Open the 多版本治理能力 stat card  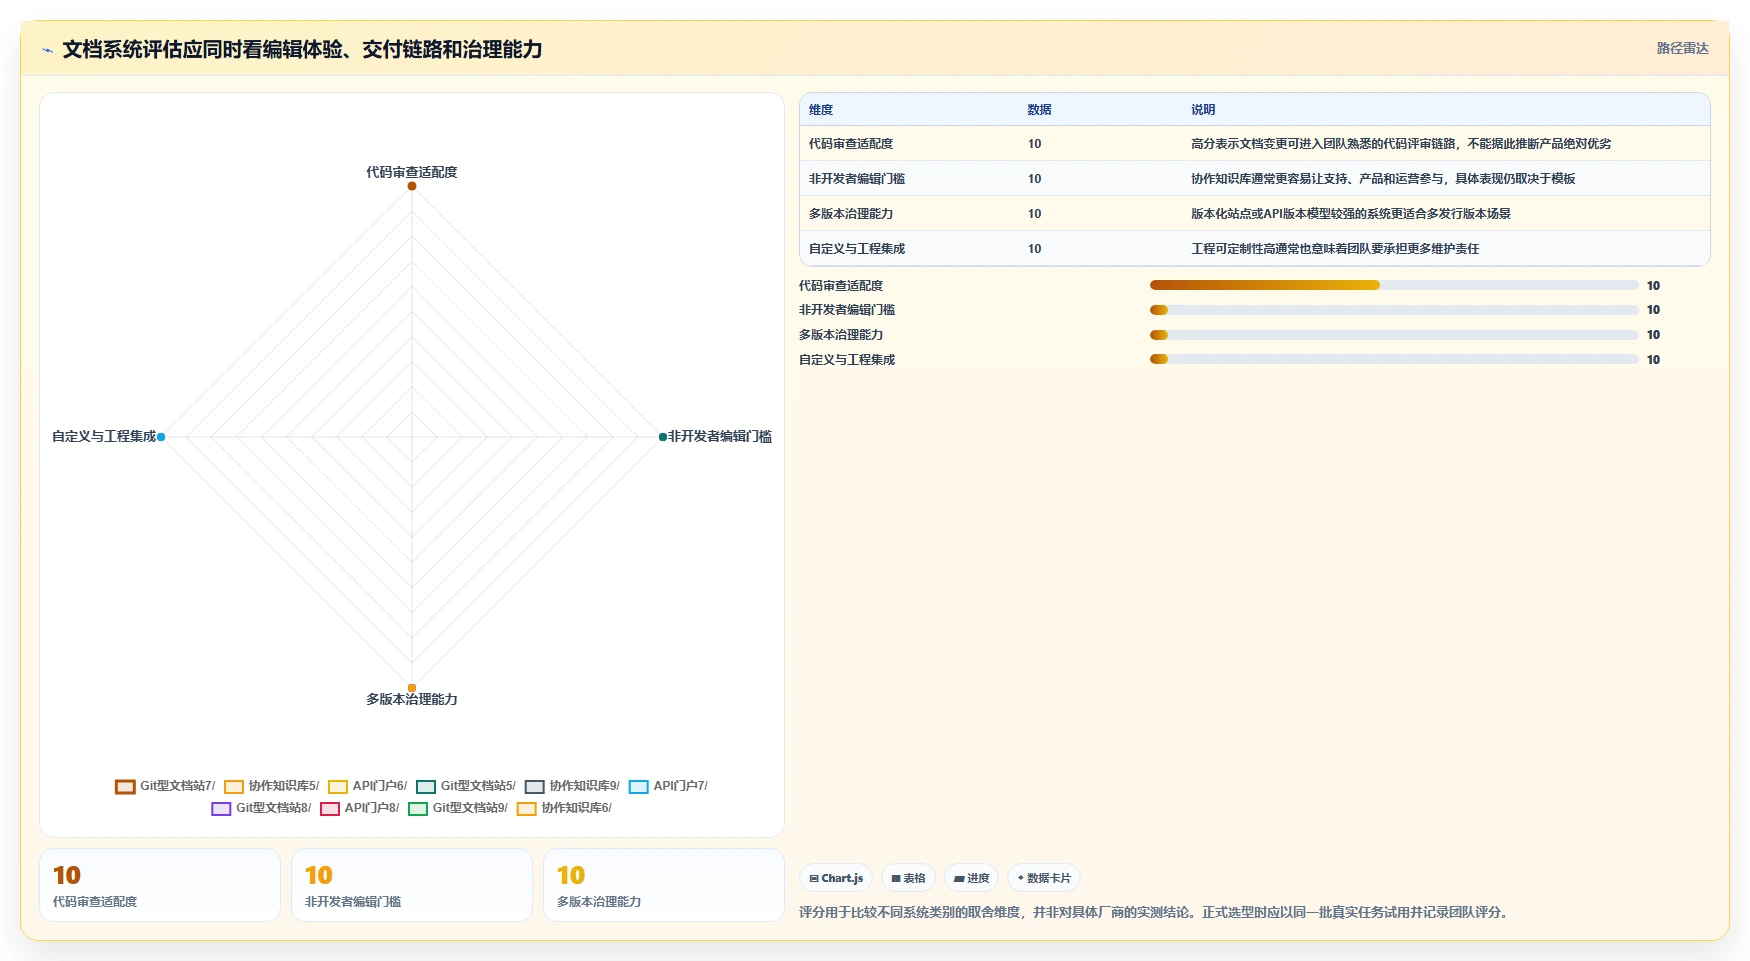click(664, 885)
